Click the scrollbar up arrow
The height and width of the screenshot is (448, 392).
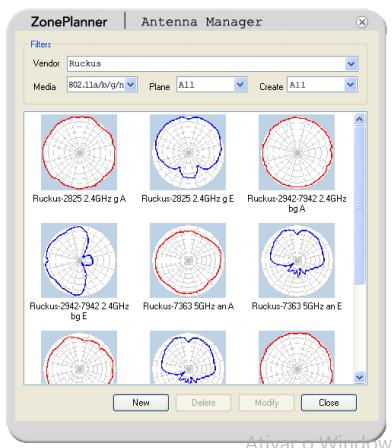click(x=360, y=119)
